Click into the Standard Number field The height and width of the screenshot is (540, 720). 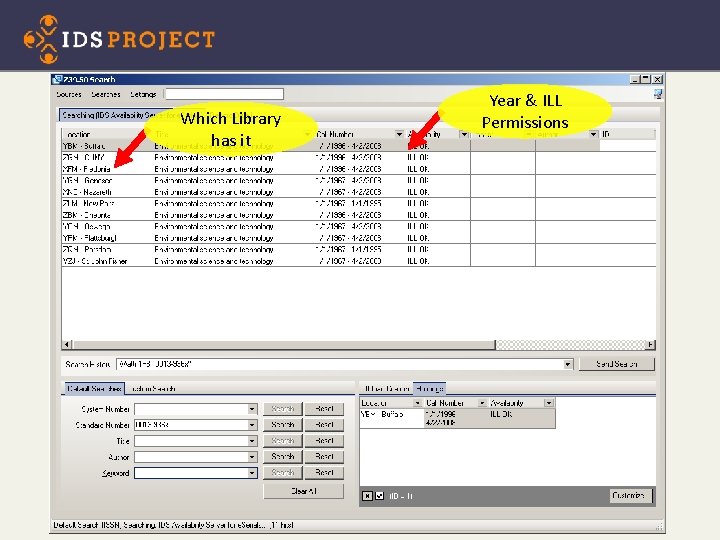(x=191, y=425)
